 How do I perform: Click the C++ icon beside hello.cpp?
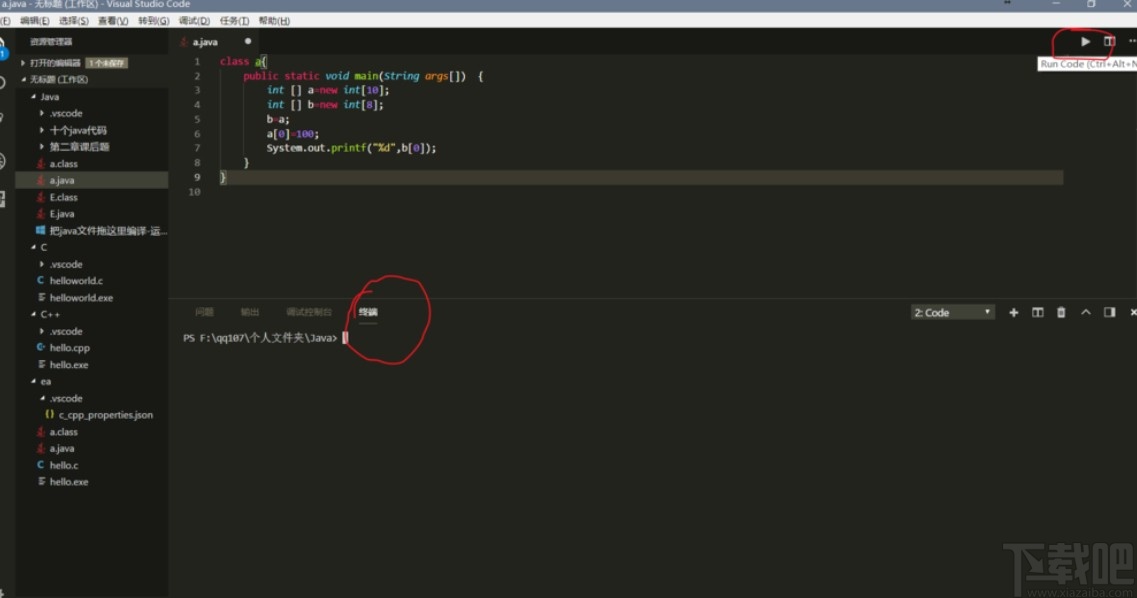(41, 348)
